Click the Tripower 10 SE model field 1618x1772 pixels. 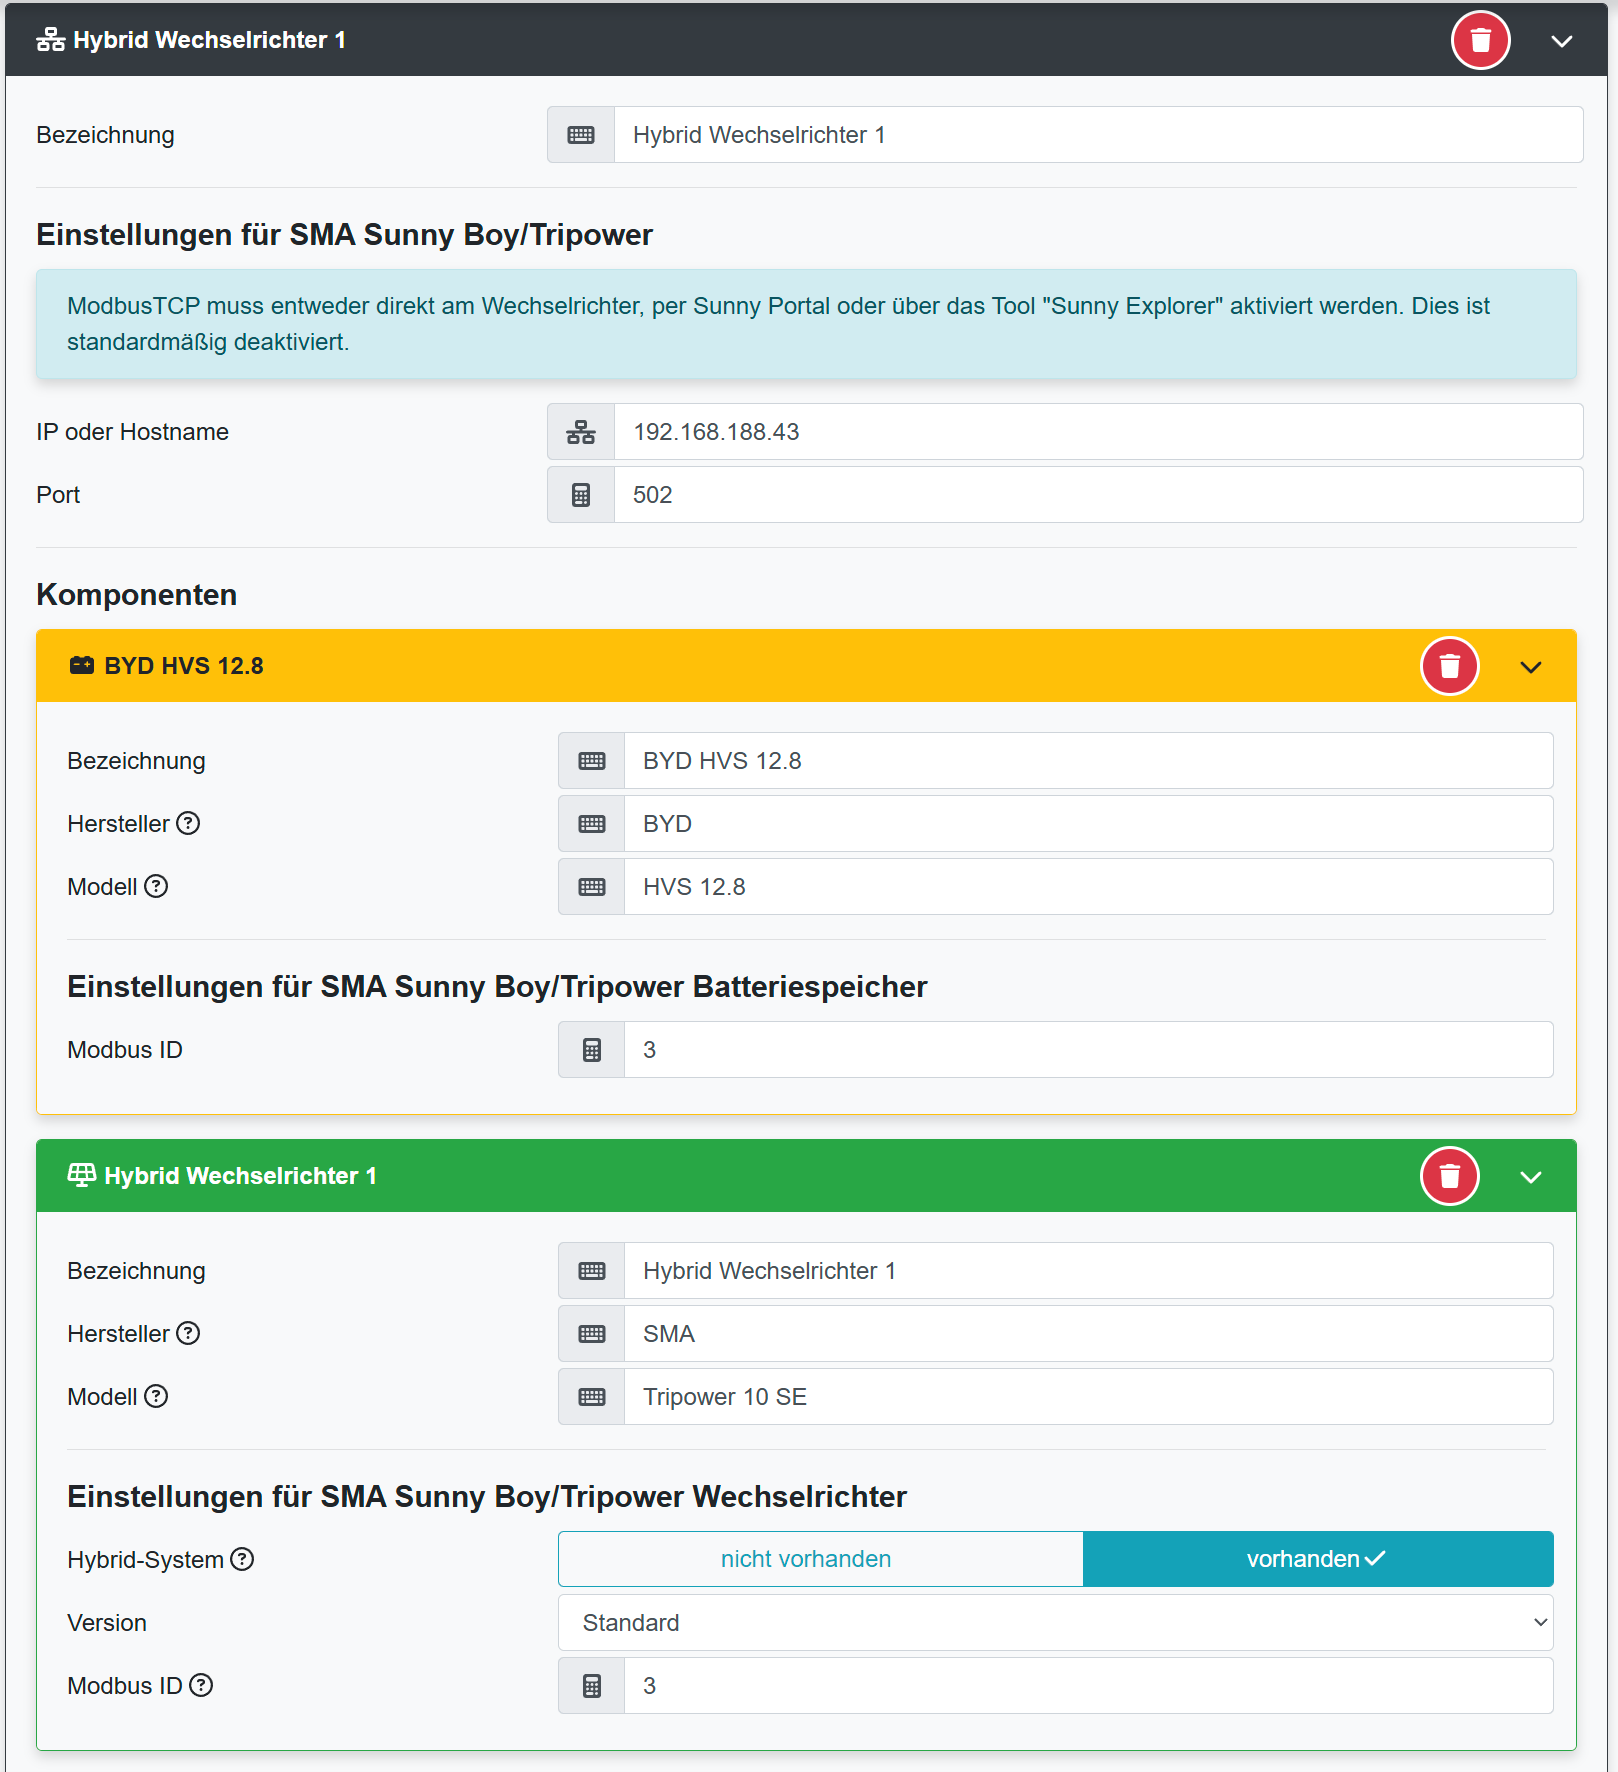pyautogui.click(x=1087, y=1397)
